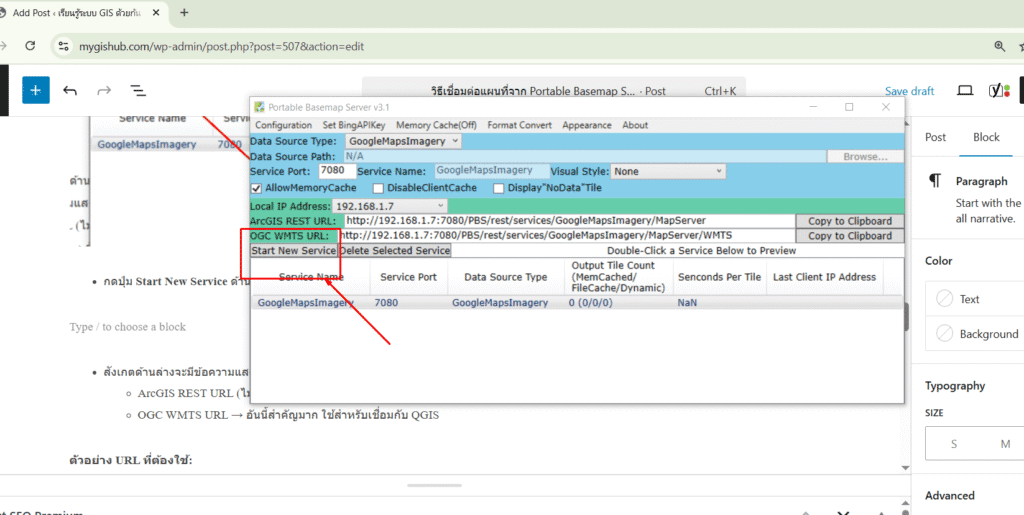Click the Start New Service button
Image resolution: width=1024 pixels, height=515 pixels.
(294, 251)
